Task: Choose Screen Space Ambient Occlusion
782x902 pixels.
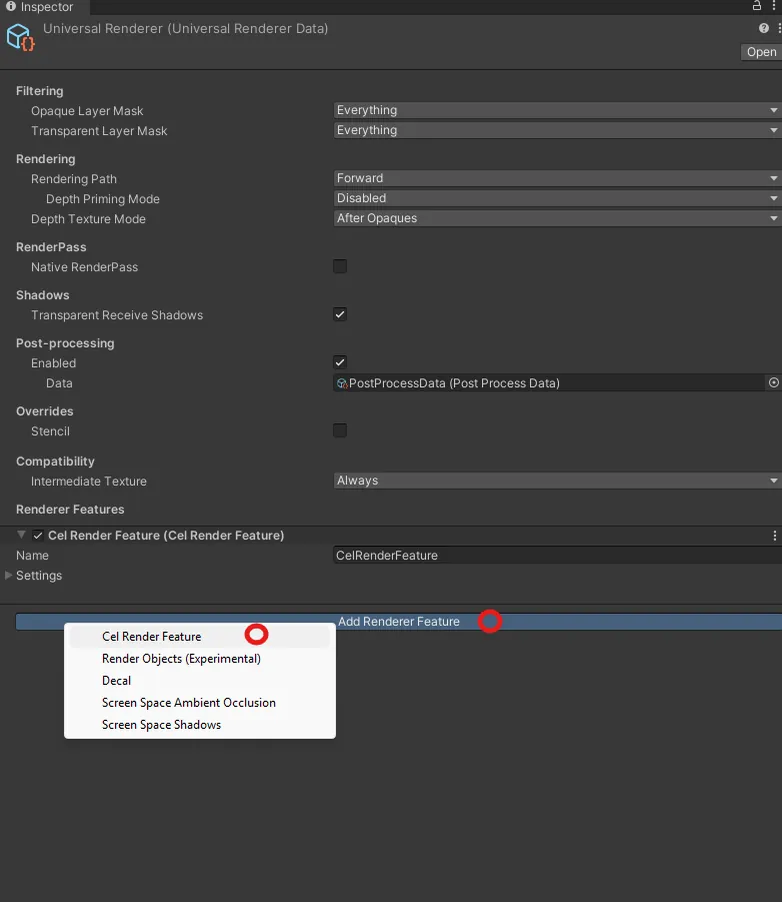Action: 199,702
